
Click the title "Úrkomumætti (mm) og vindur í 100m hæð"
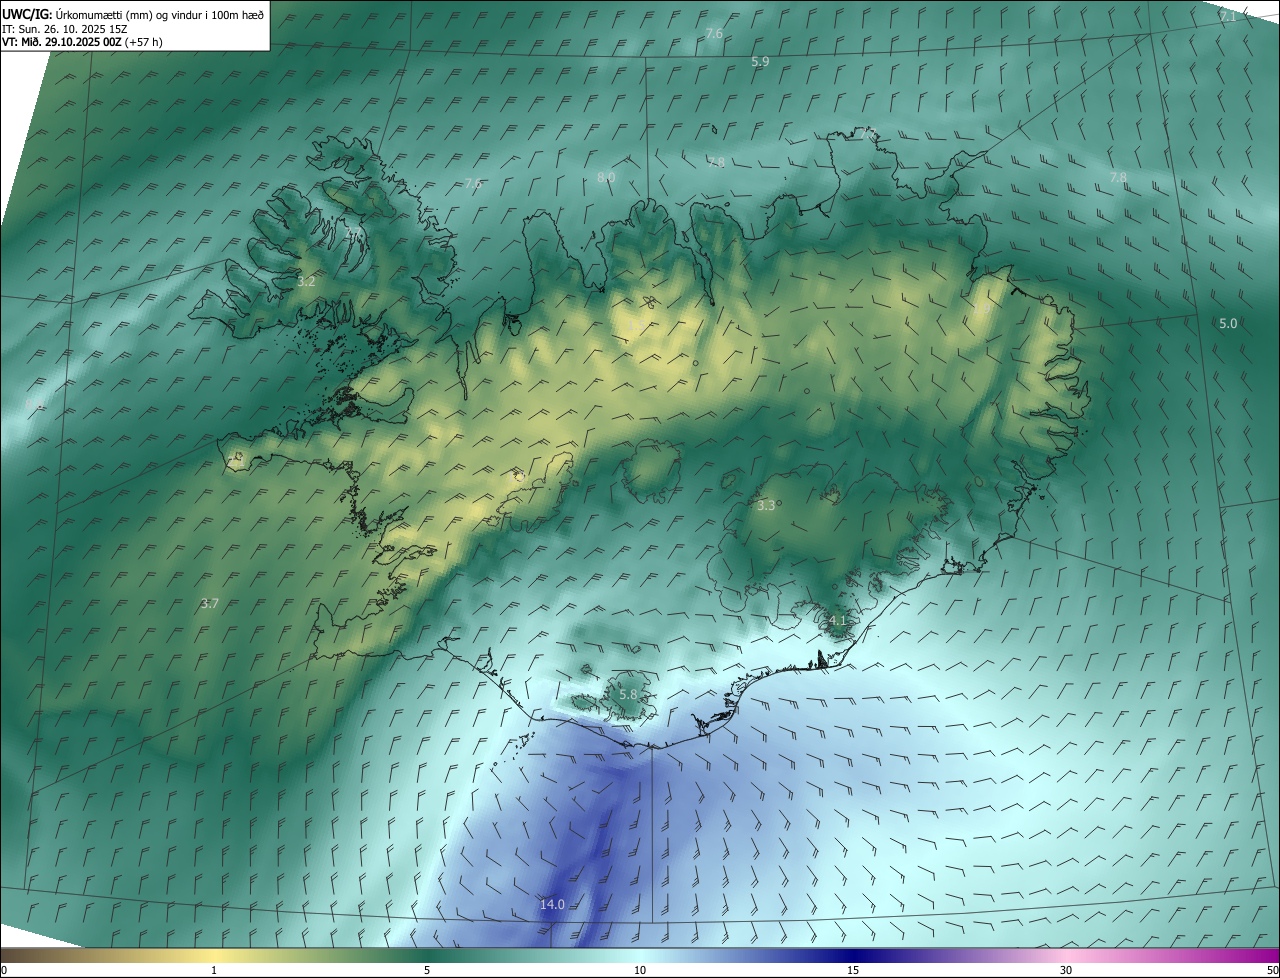click(x=161, y=13)
